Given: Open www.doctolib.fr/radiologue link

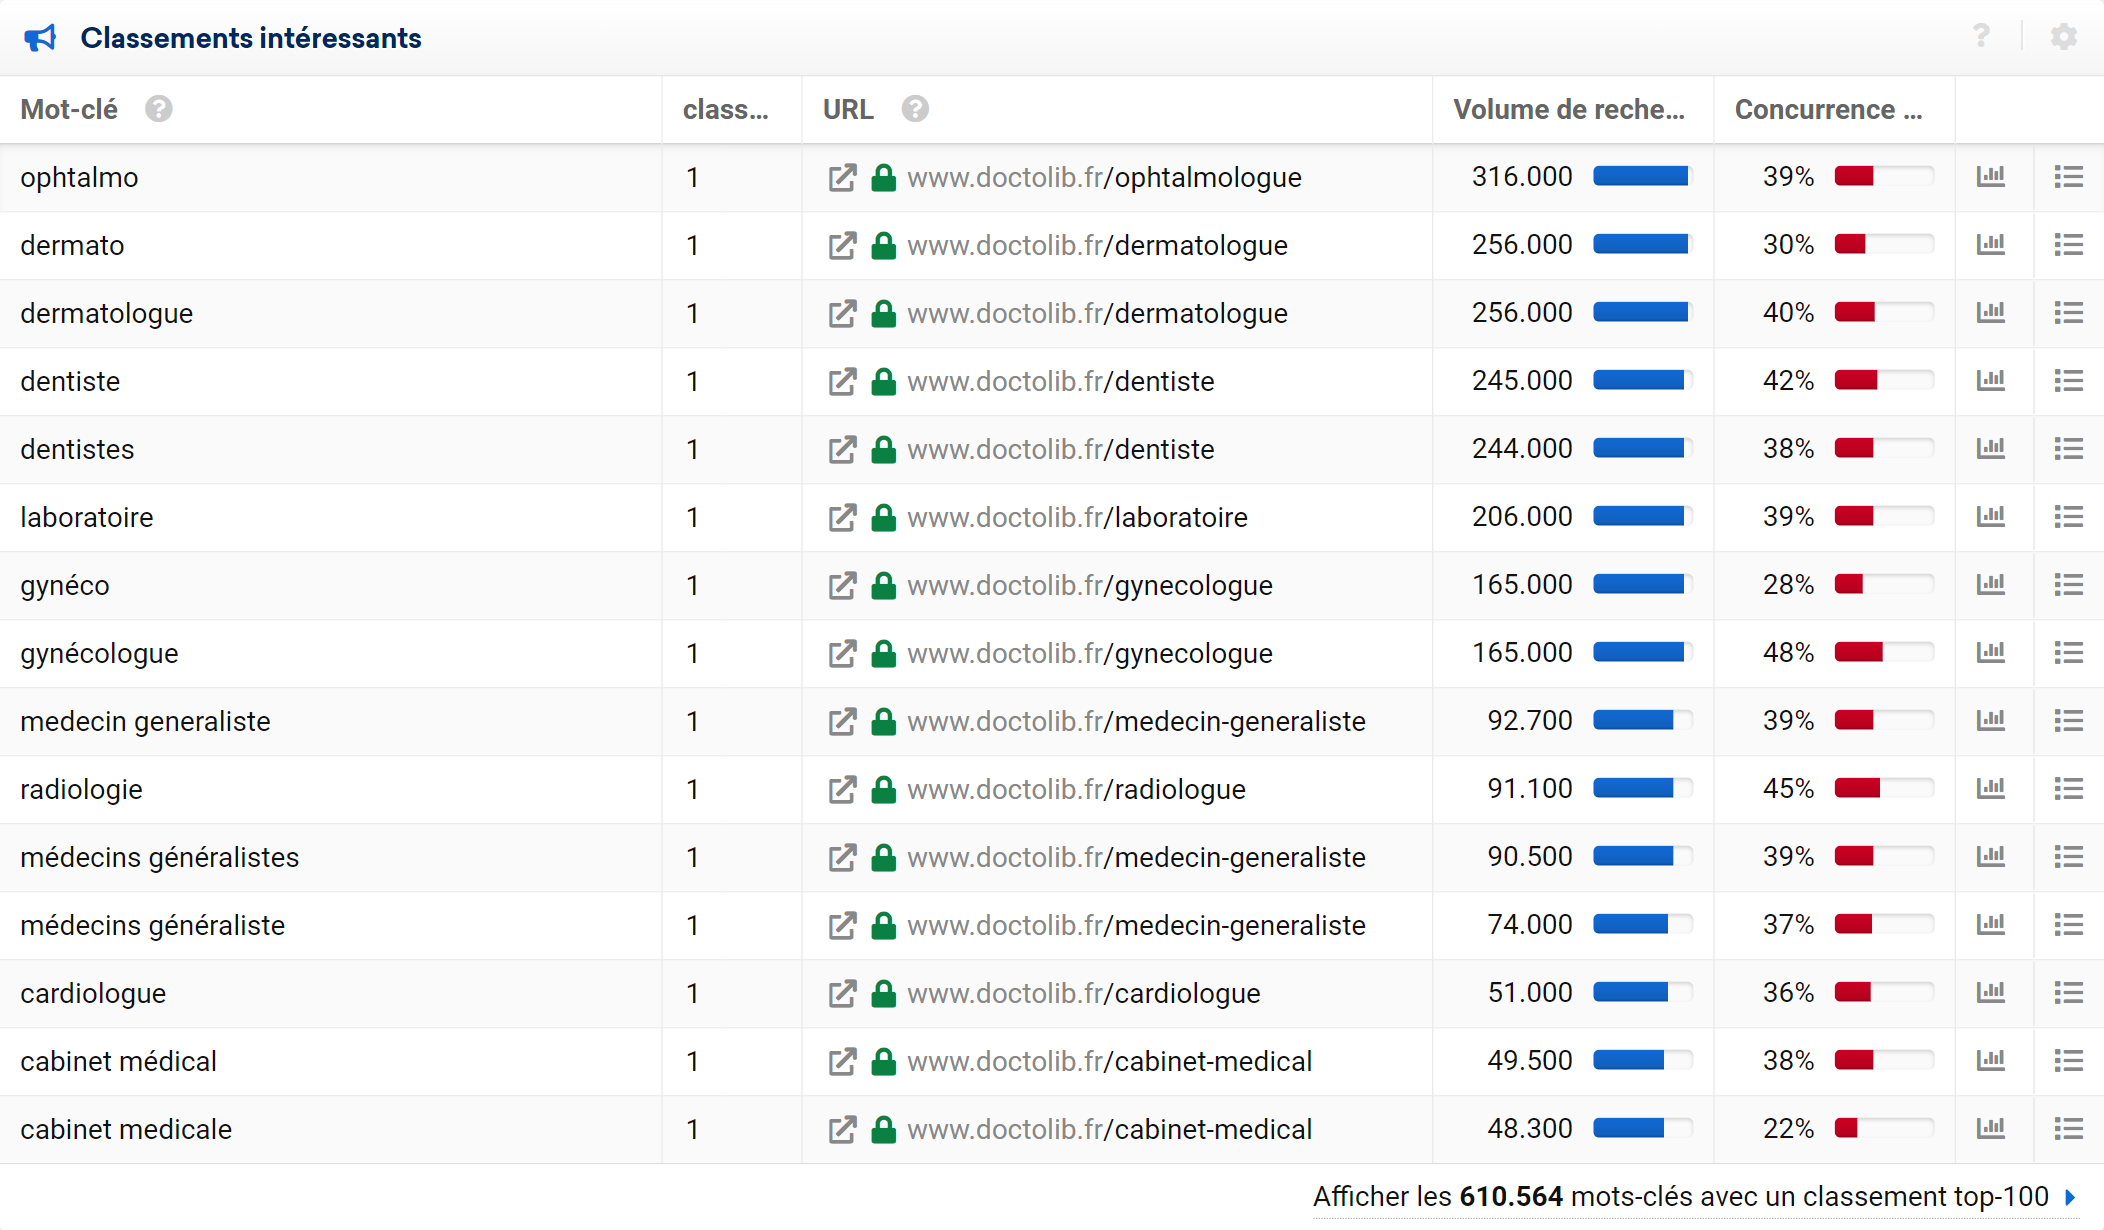Looking at the screenshot, I should coord(1076,790).
